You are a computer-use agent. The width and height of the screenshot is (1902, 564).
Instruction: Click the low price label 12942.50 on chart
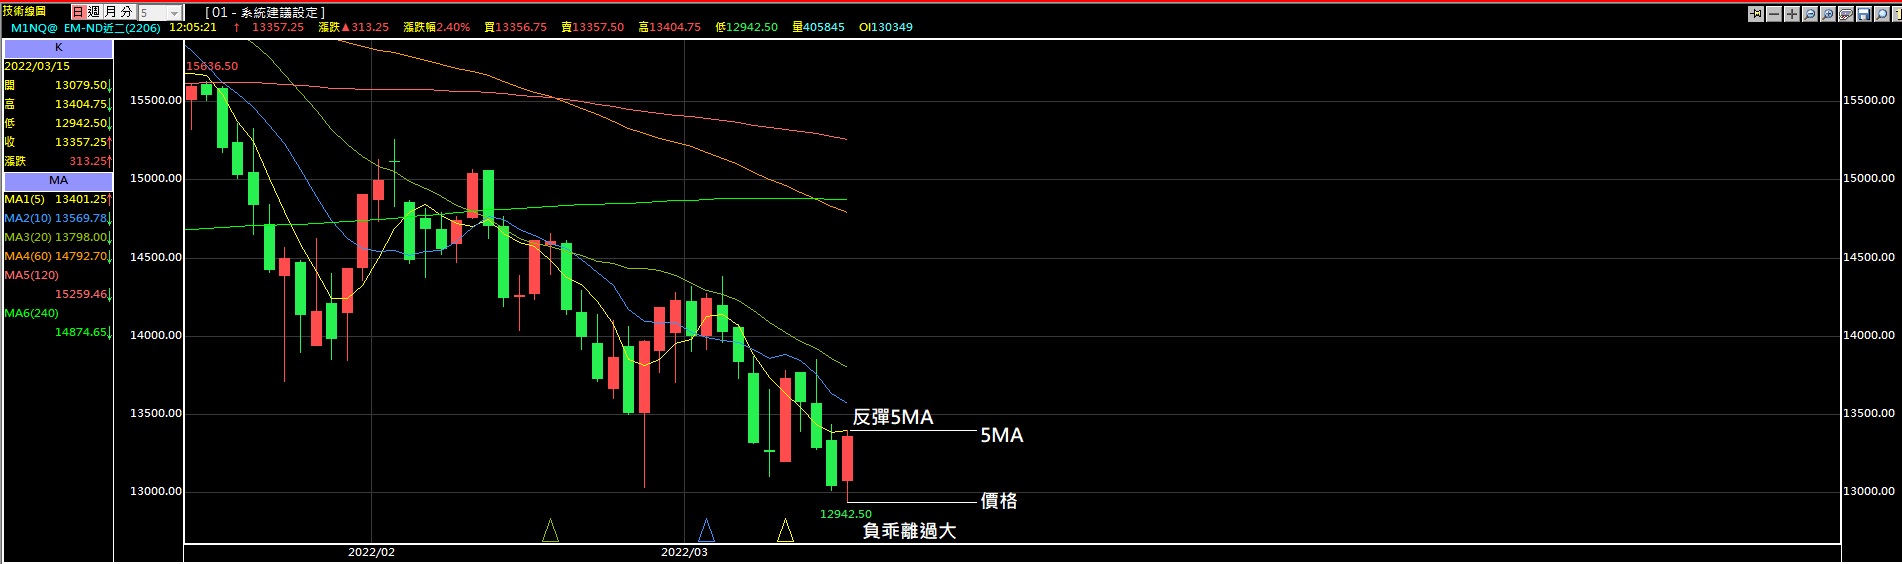coord(845,514)
